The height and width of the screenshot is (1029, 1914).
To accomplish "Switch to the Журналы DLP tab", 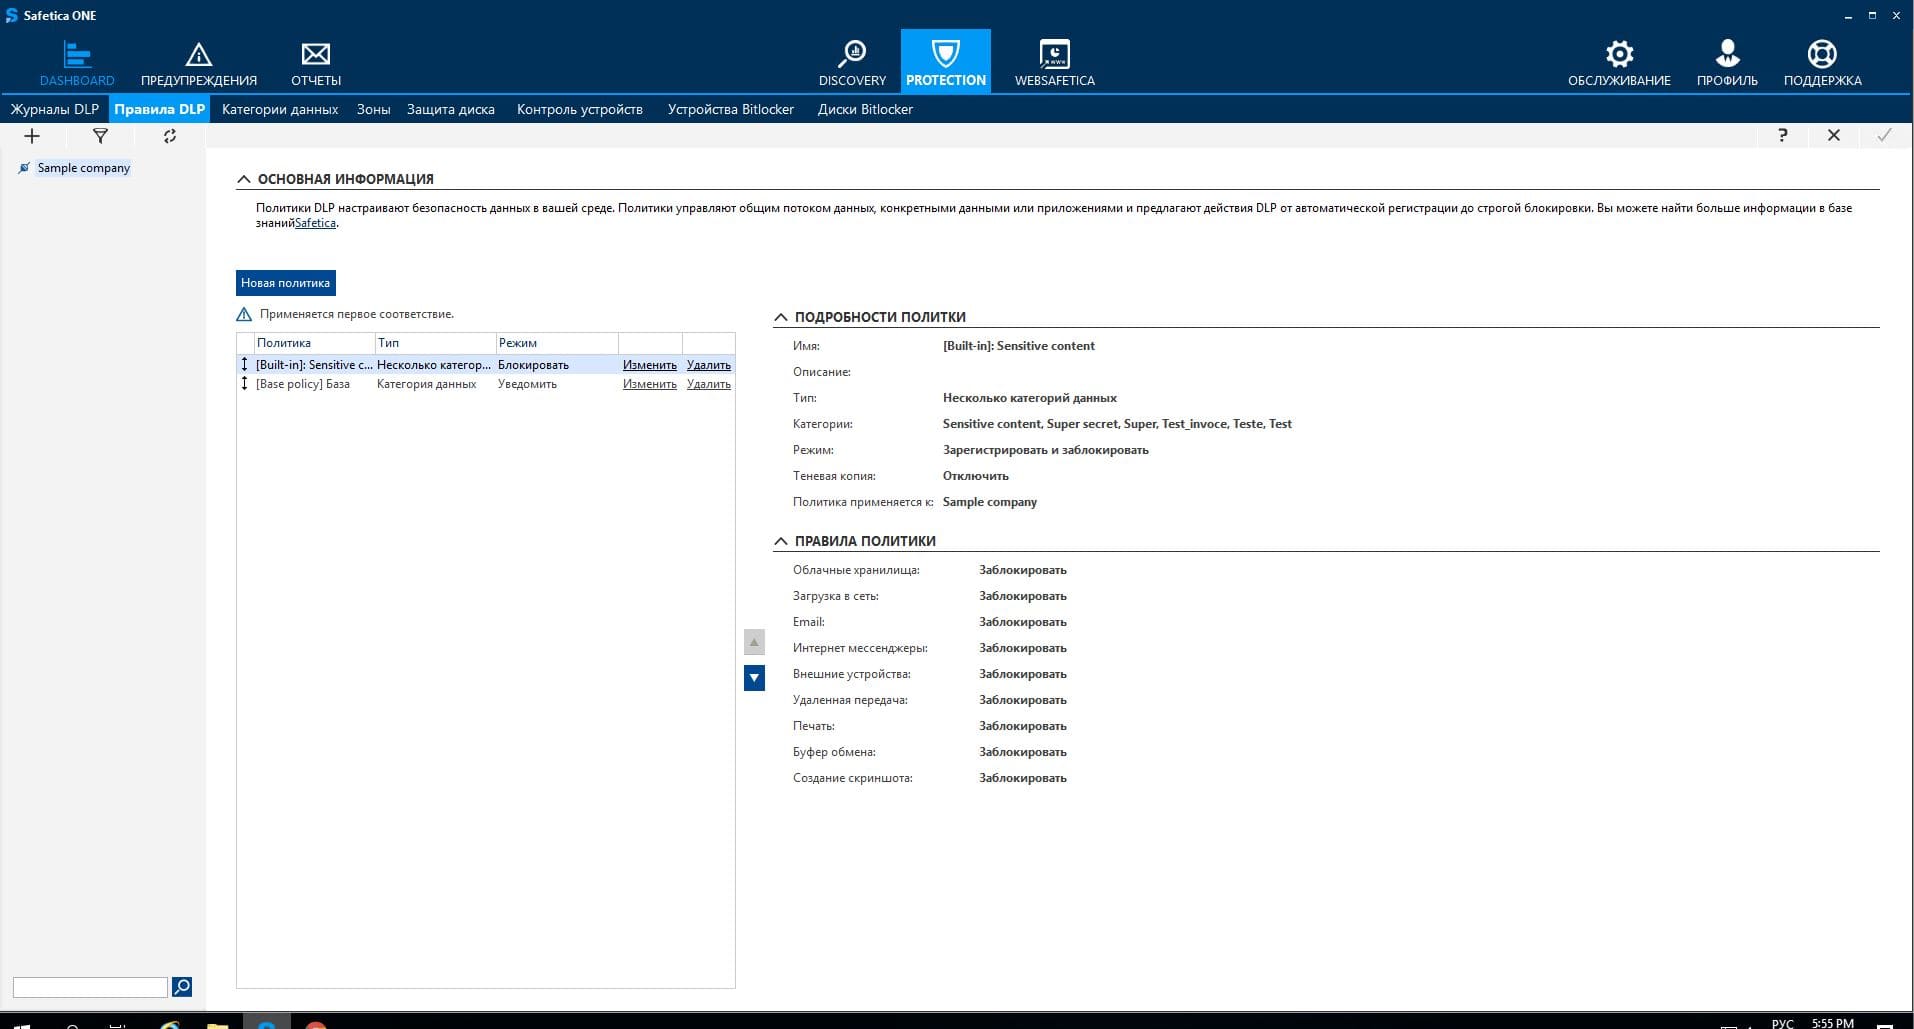I will tap(55, 109).
